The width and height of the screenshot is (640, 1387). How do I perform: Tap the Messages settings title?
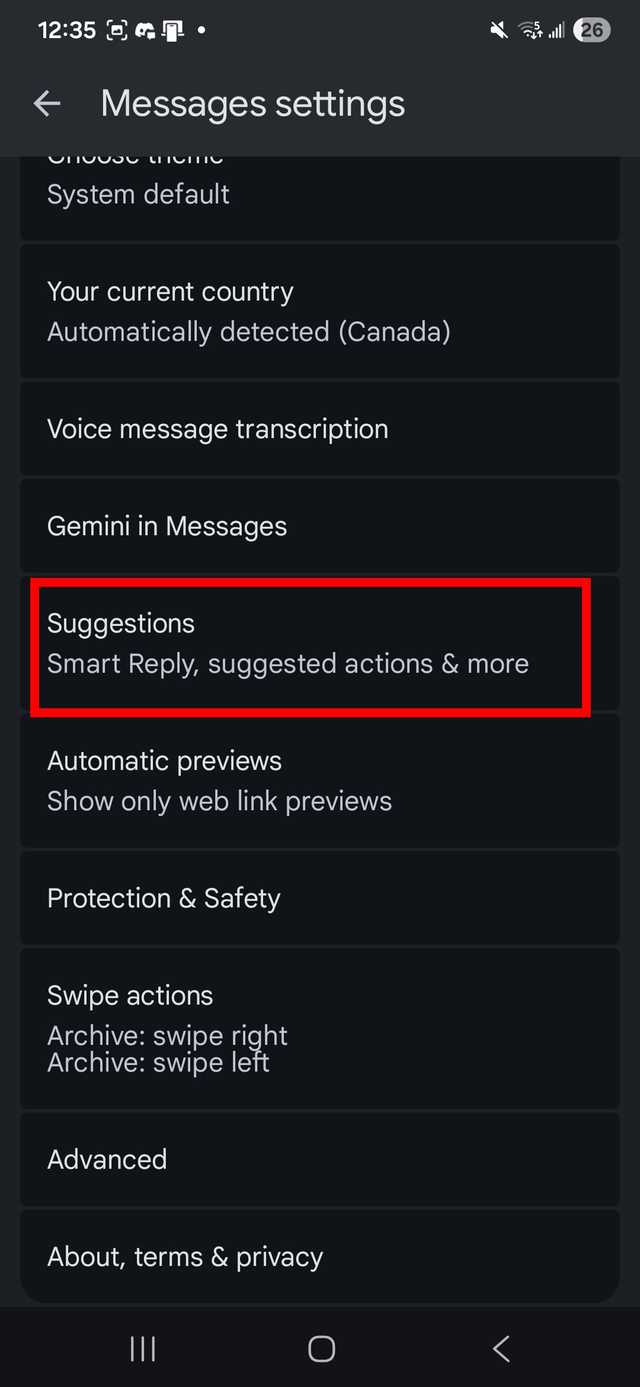pos(253,104)
